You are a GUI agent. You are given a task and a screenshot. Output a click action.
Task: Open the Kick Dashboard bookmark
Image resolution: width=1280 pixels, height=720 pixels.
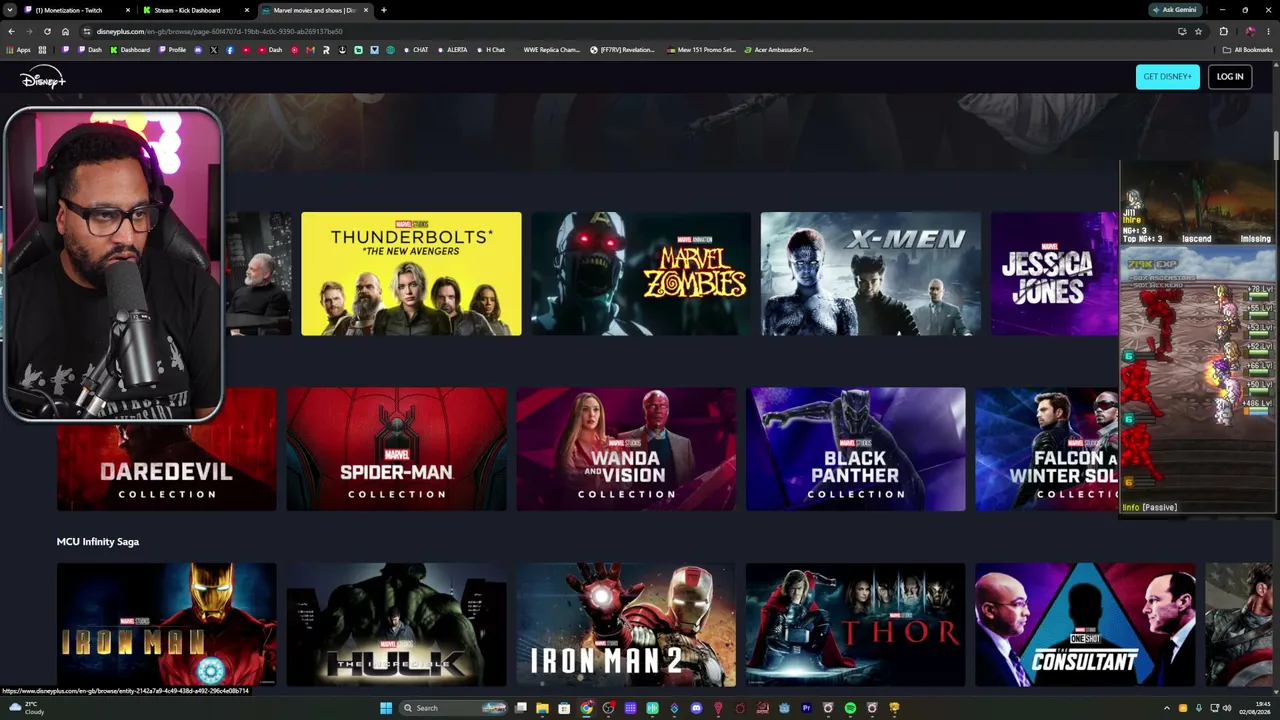130,50
